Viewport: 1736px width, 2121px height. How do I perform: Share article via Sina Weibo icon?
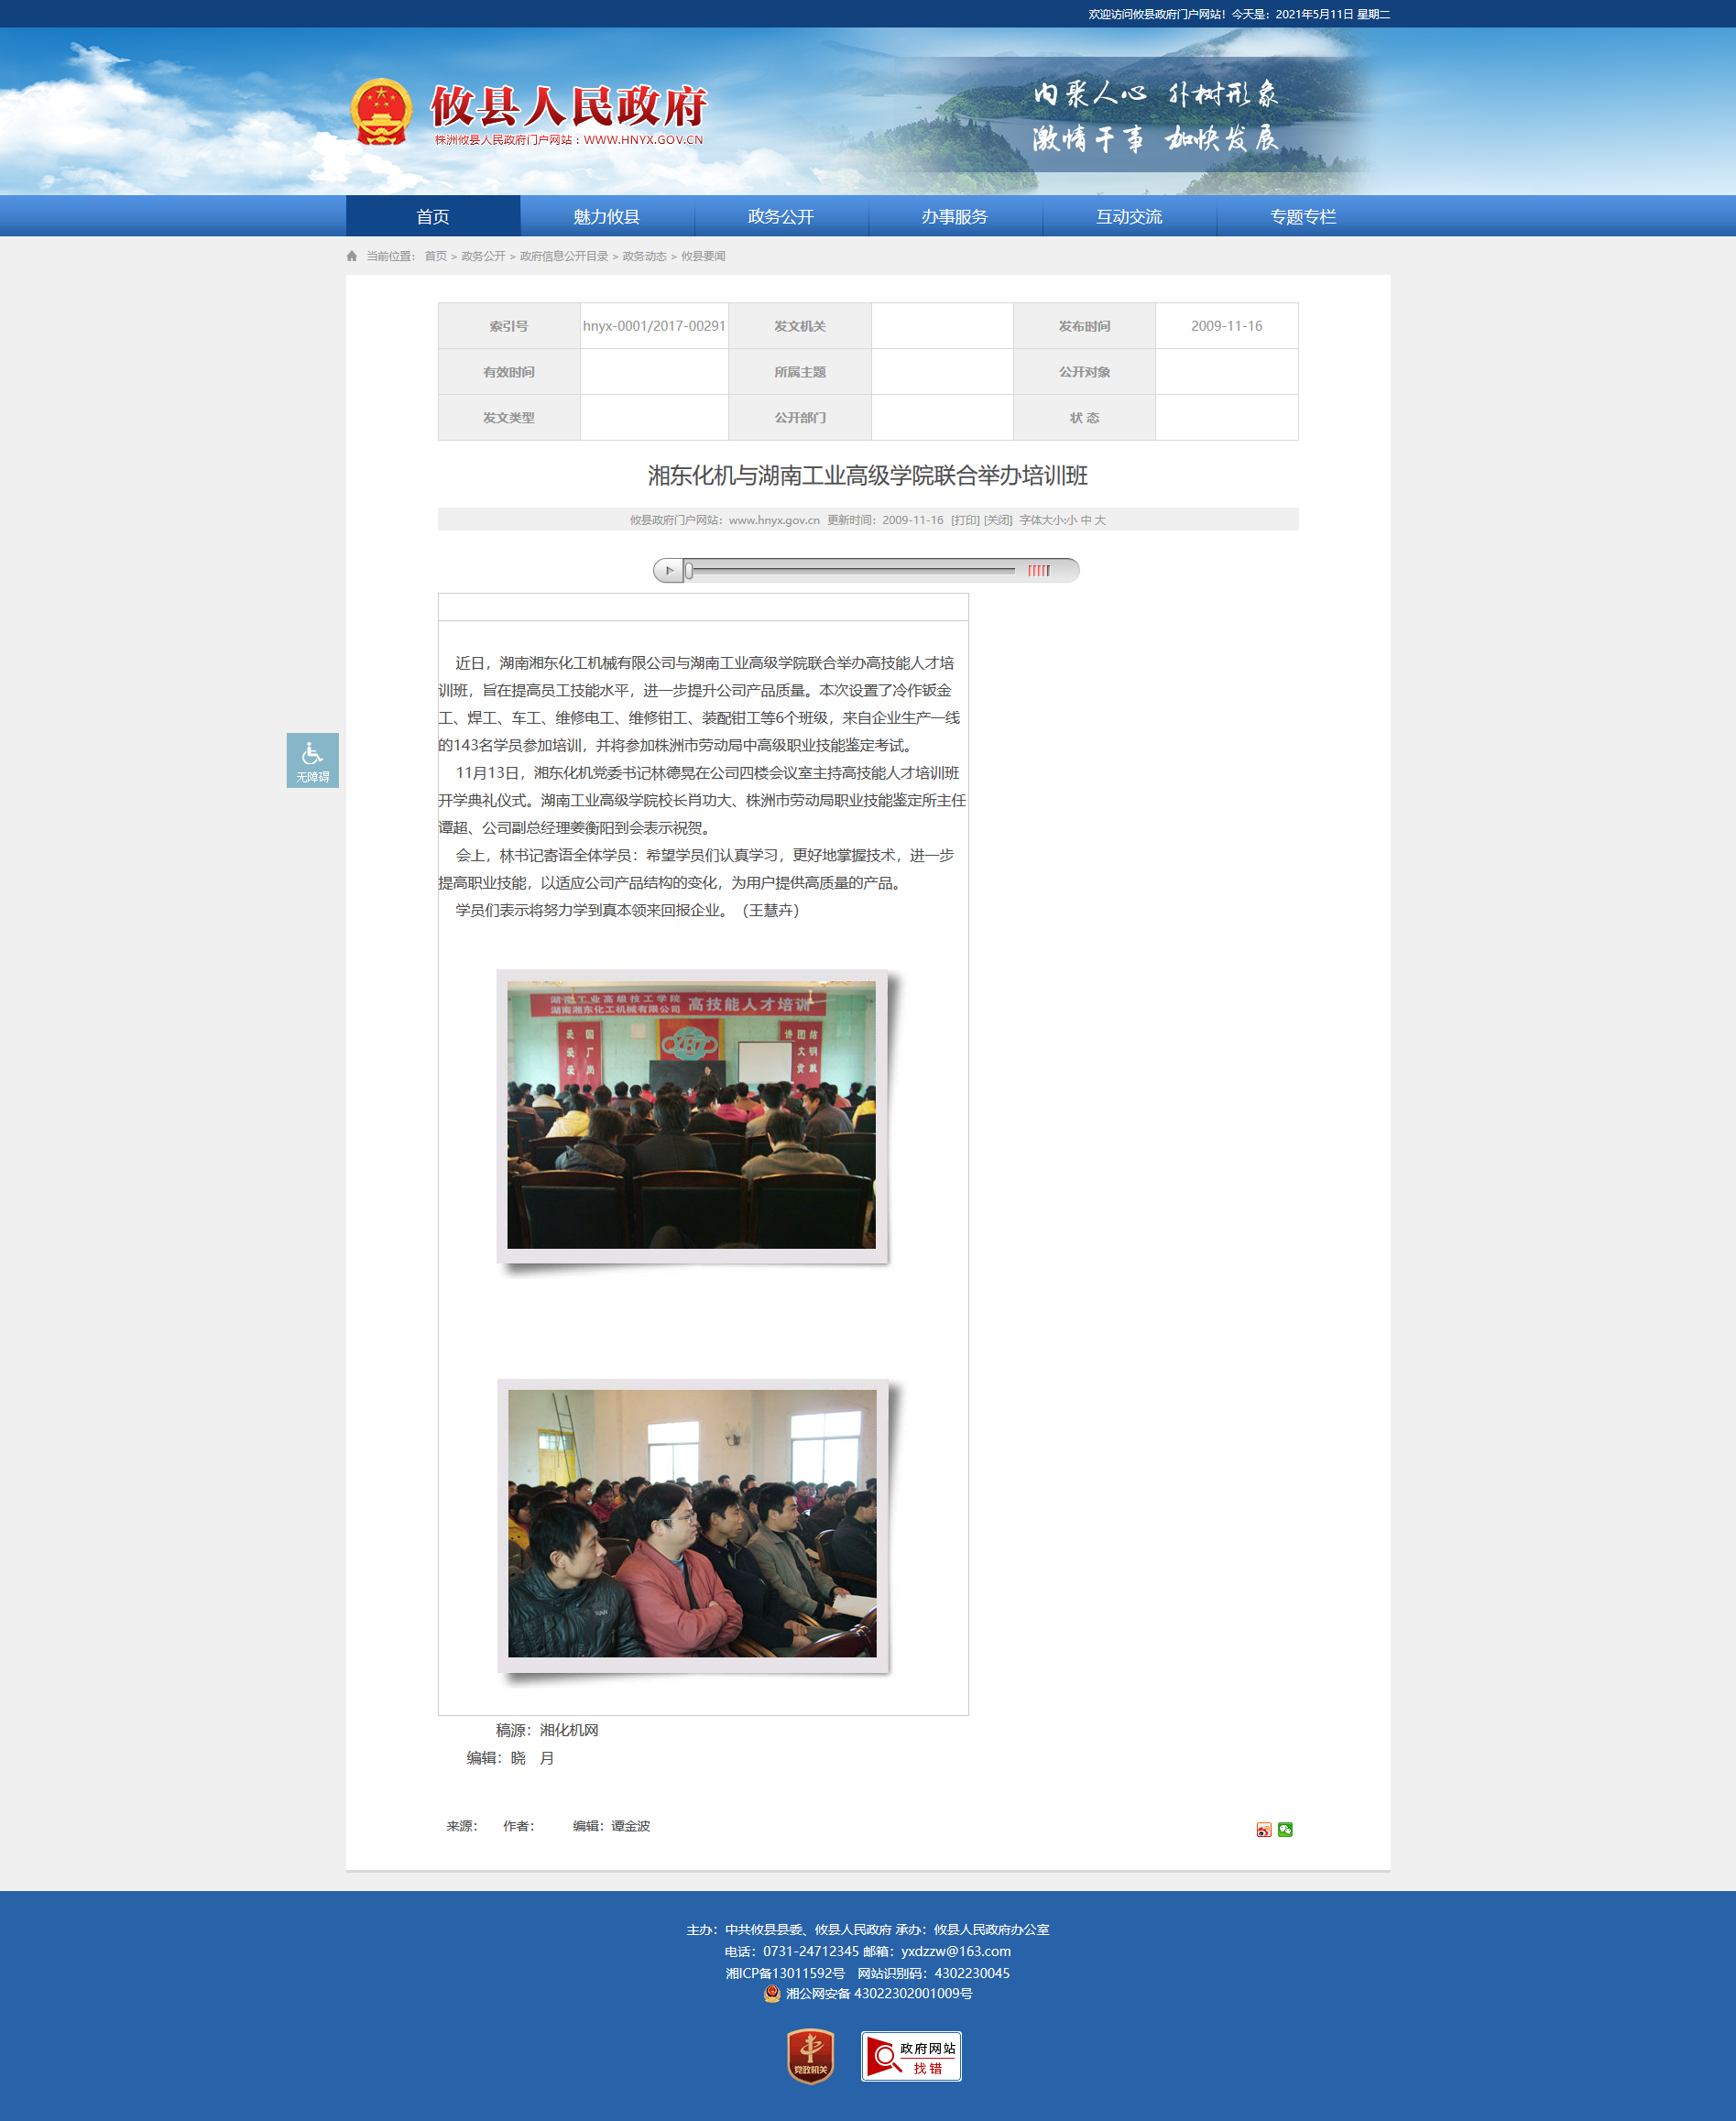click(x=1264, y=1829)
